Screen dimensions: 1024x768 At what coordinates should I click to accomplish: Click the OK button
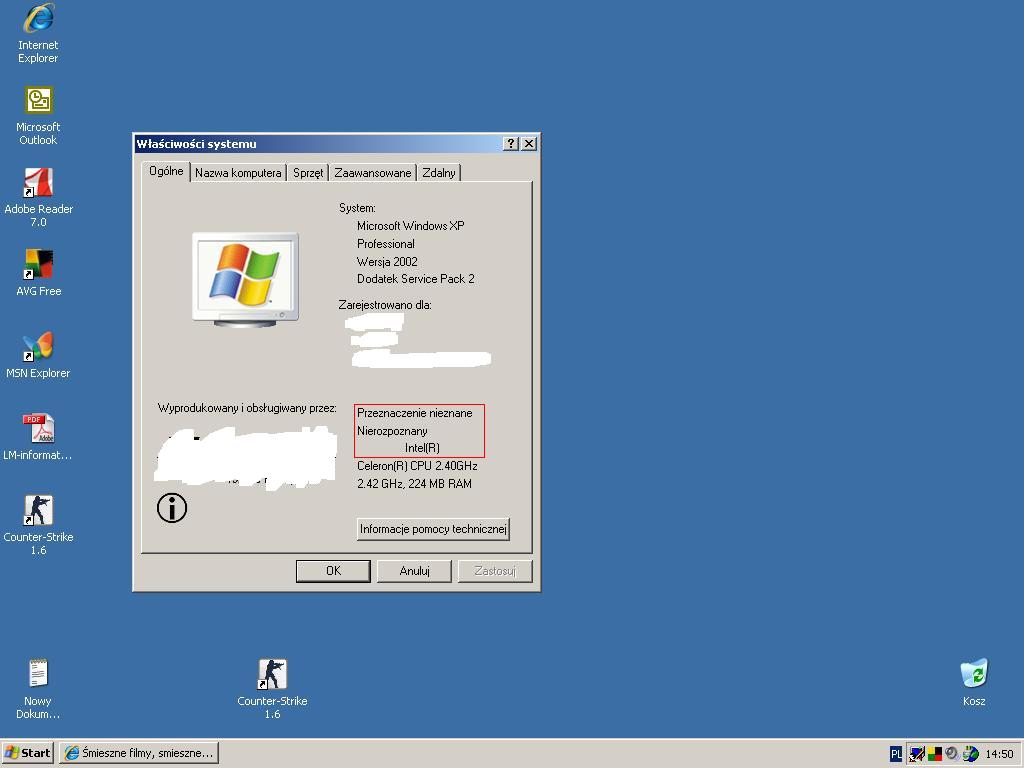(x=333, y=571)
